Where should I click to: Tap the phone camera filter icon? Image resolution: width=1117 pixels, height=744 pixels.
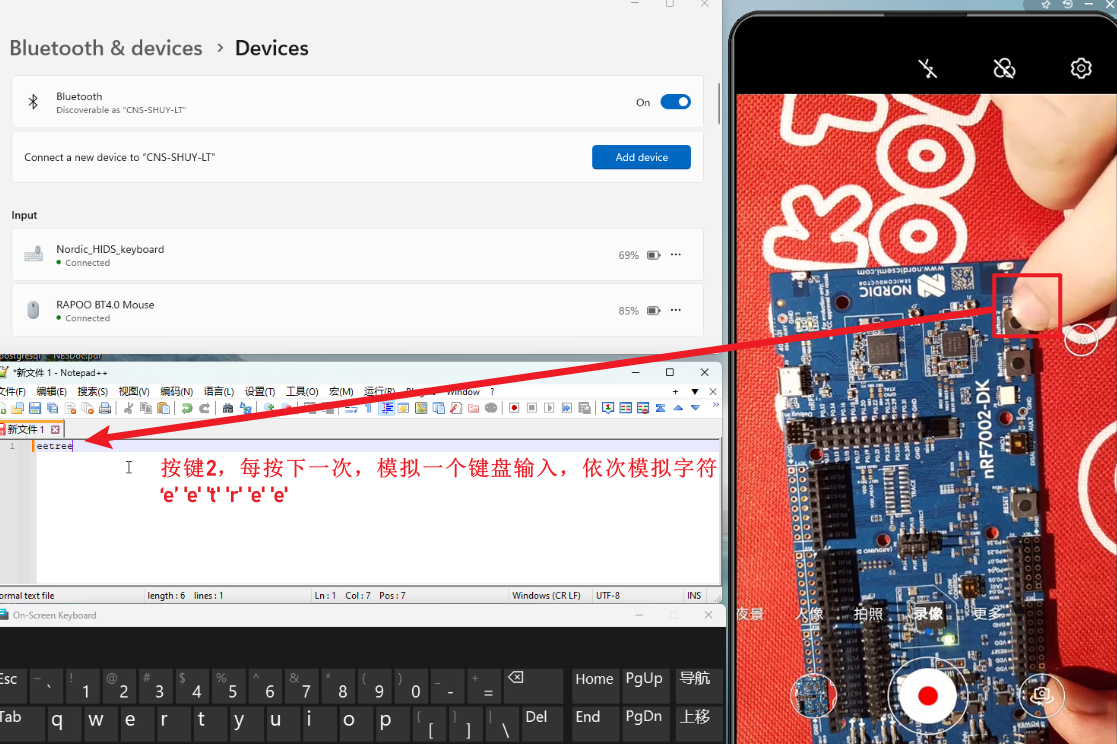(x=1004, y=68)
